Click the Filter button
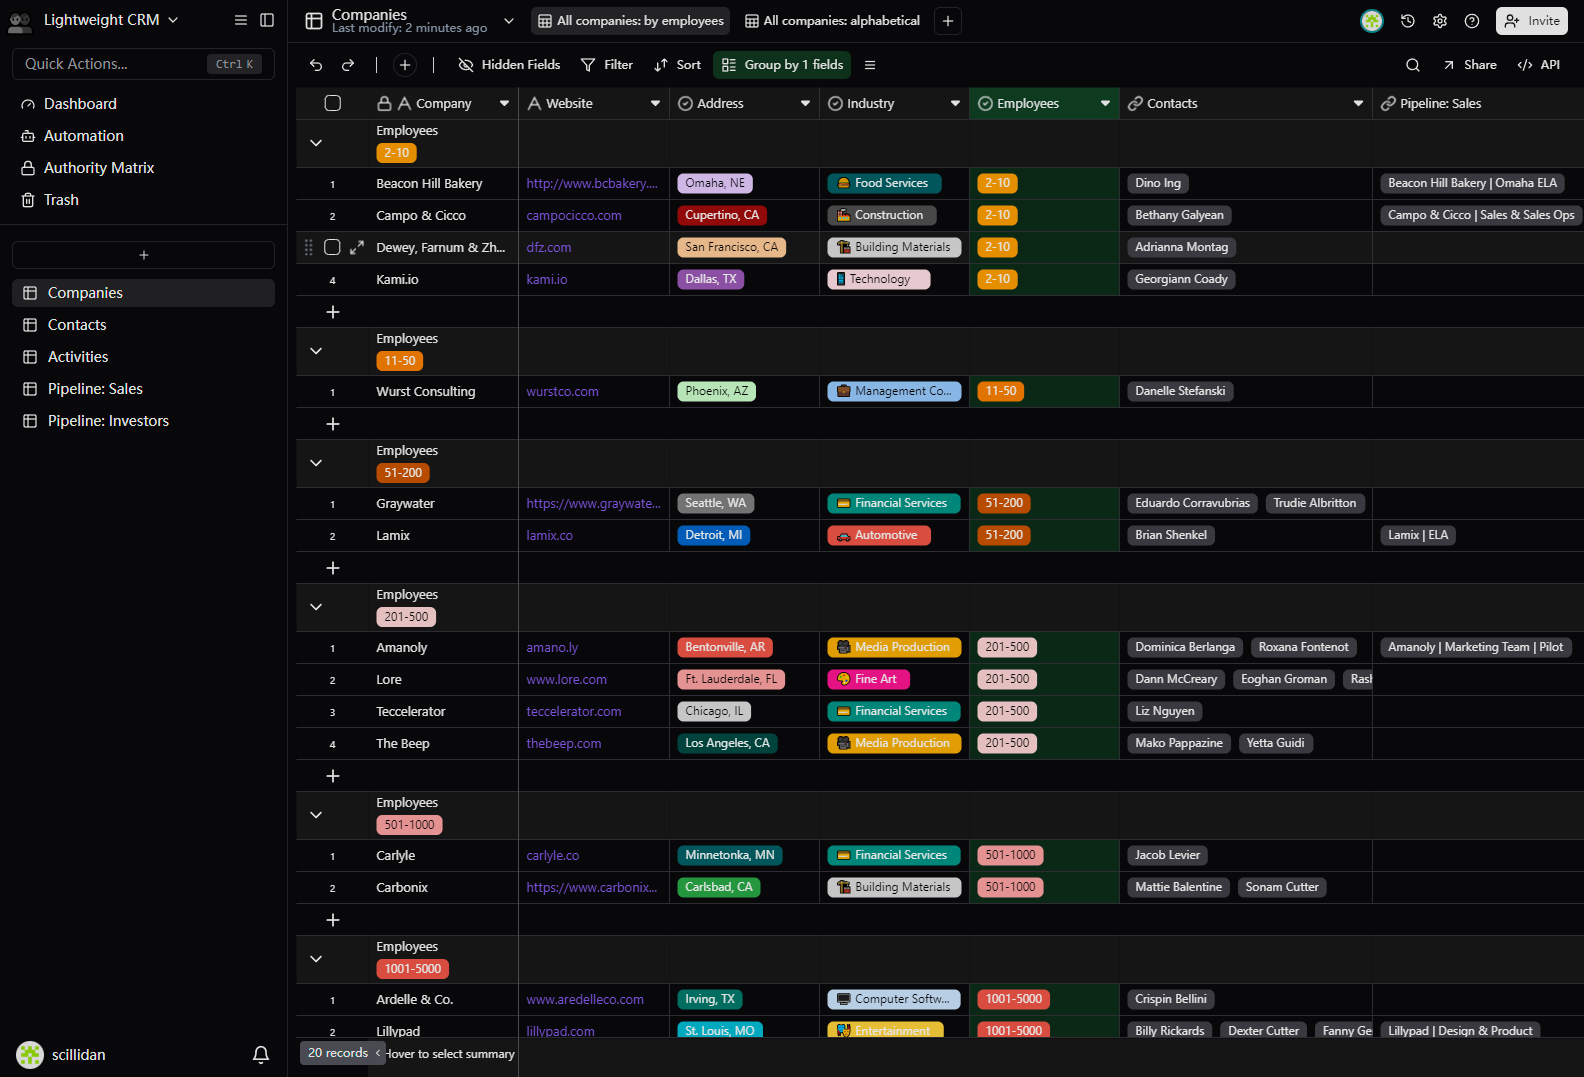Image resolution: width=1584 pixels, height=1077 pixels. (x=607, y=65)
